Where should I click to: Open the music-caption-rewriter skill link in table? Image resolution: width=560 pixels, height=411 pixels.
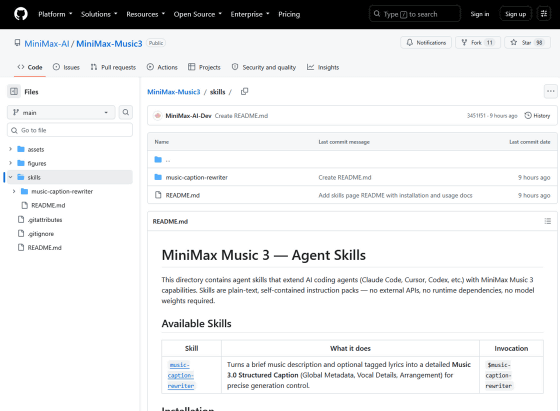click(181, 375)
